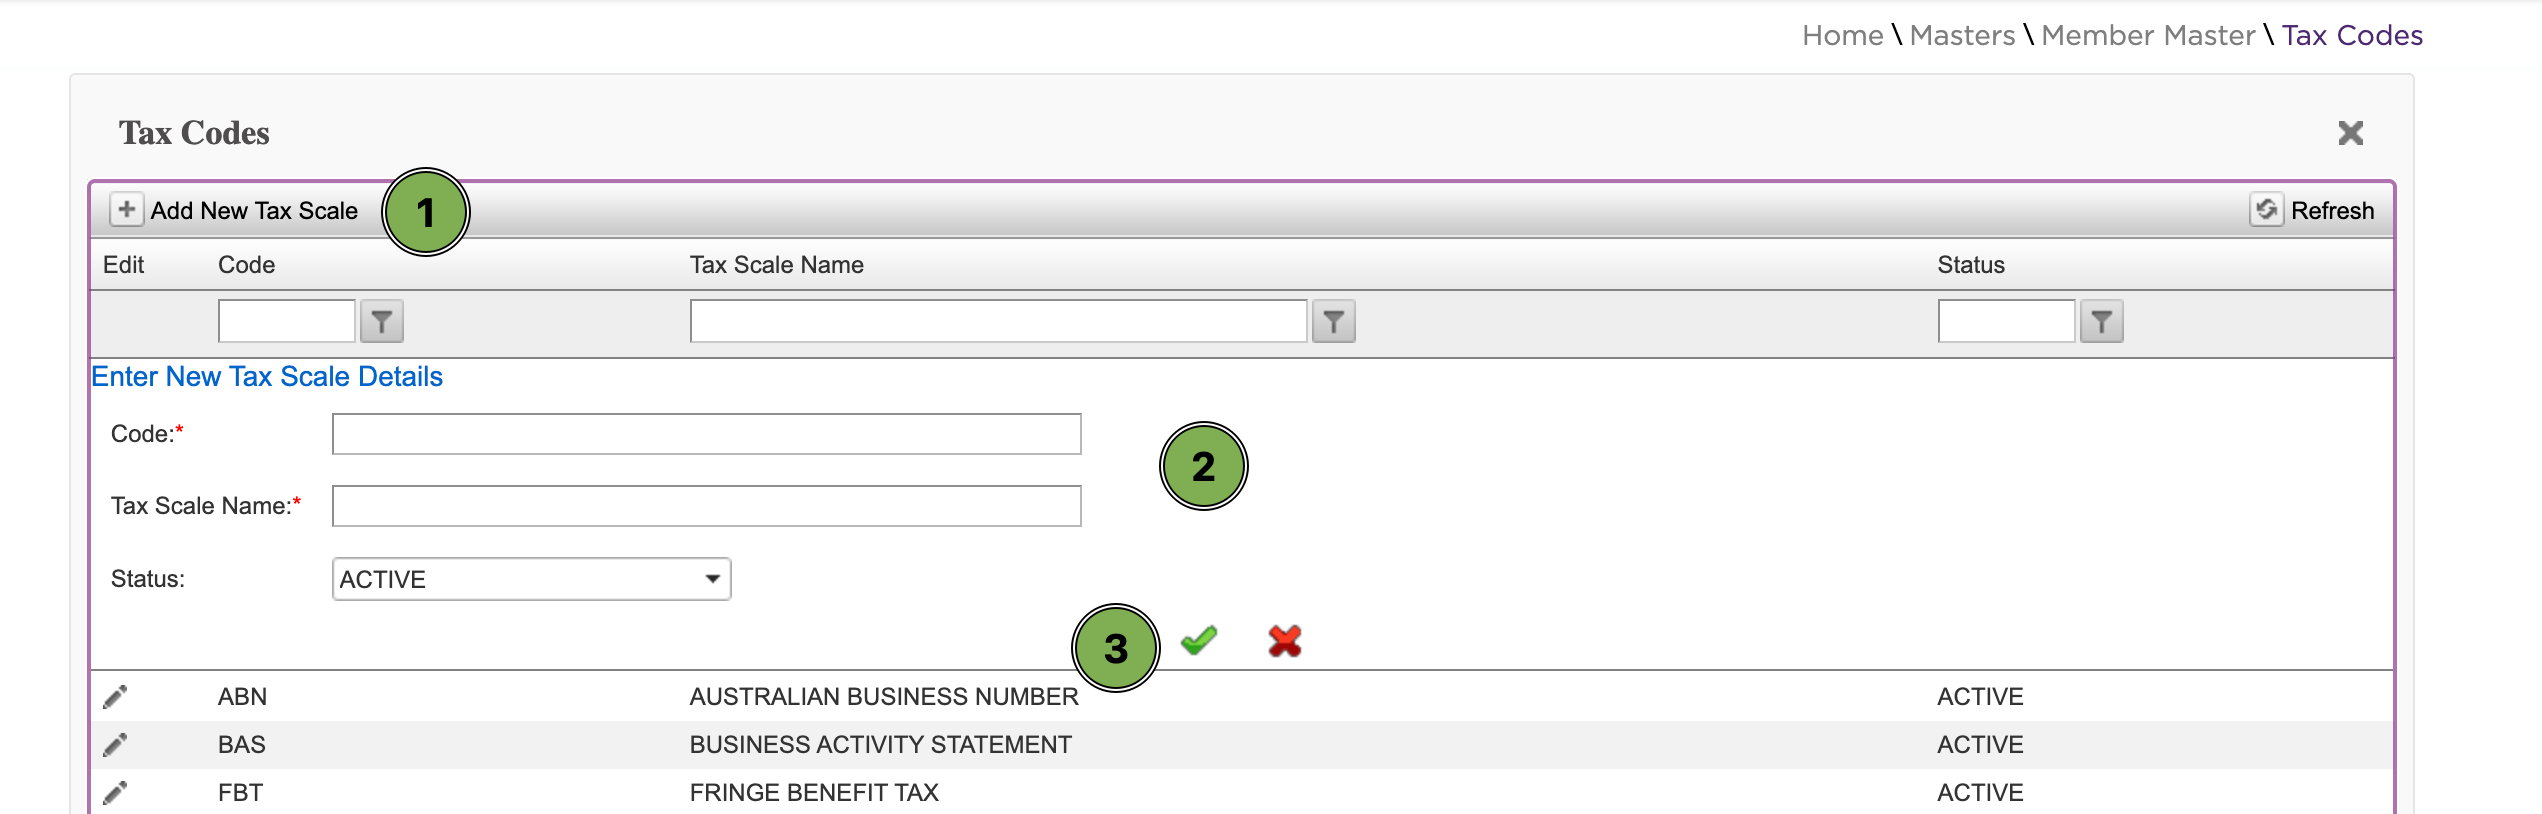This screenshot has width=2542, height=814.
Task: Focus the Tax Scale Name input field in the form
Action: (706, 506)
